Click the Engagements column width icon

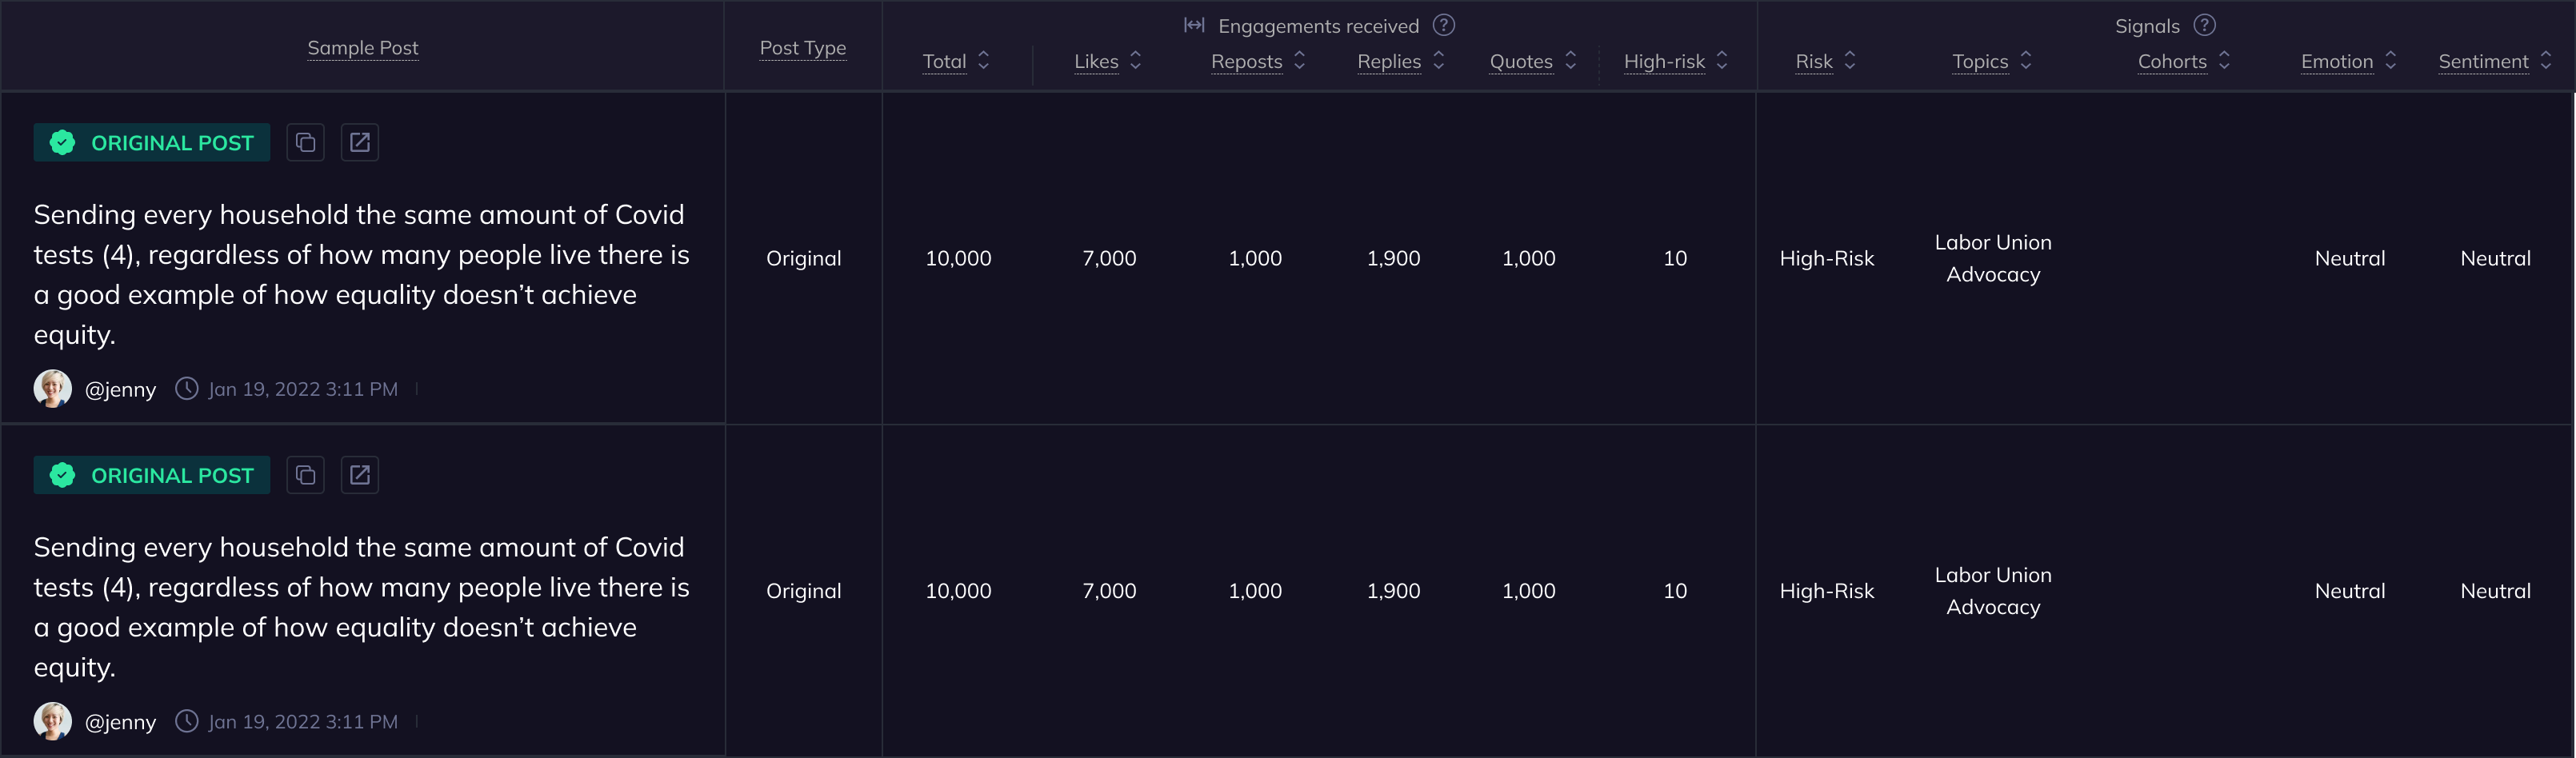[1194, 25]
